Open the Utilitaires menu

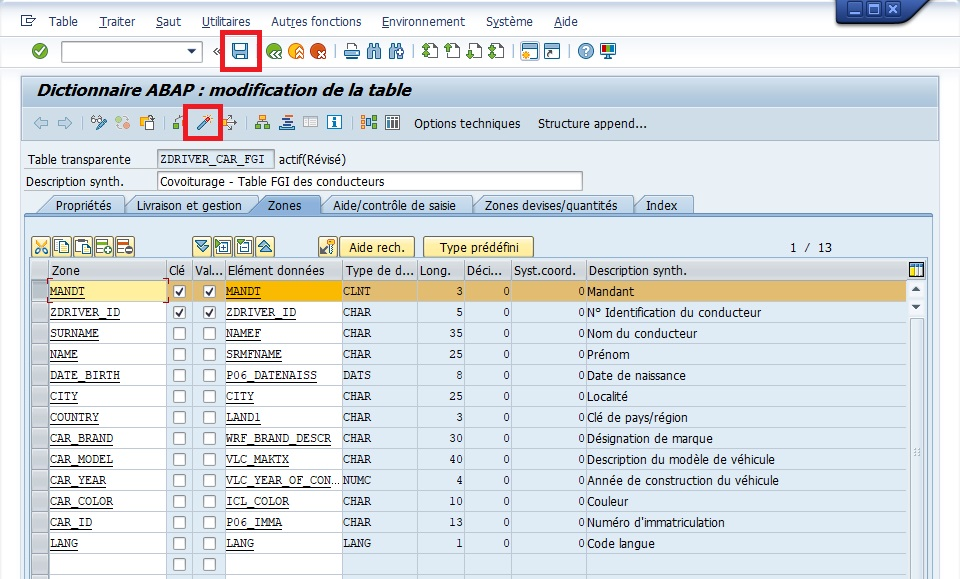point(226,21)
